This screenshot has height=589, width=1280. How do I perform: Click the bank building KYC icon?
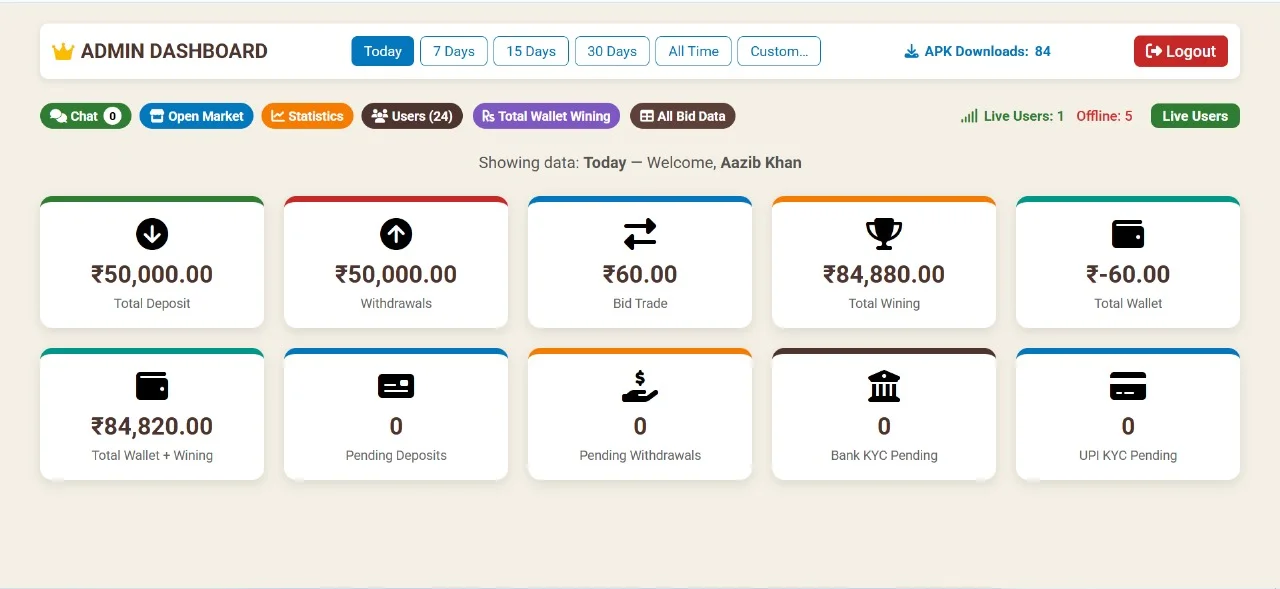[884, 386]
